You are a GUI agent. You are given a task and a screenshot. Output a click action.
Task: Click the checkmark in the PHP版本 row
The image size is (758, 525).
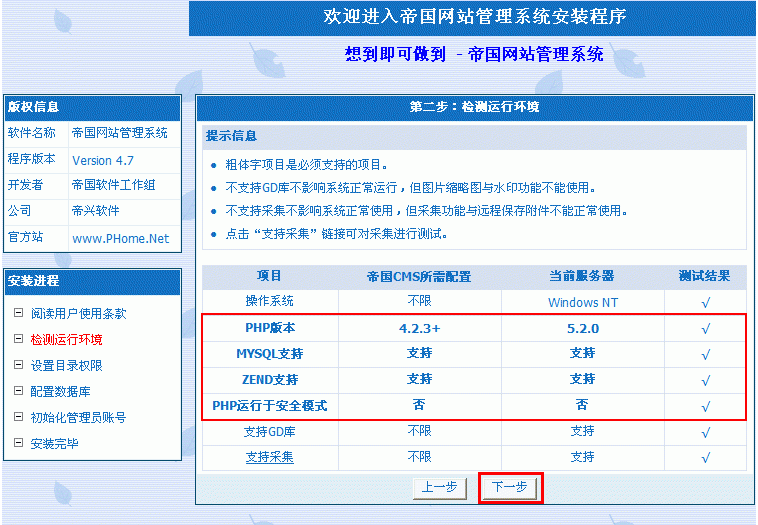[706, 329]
